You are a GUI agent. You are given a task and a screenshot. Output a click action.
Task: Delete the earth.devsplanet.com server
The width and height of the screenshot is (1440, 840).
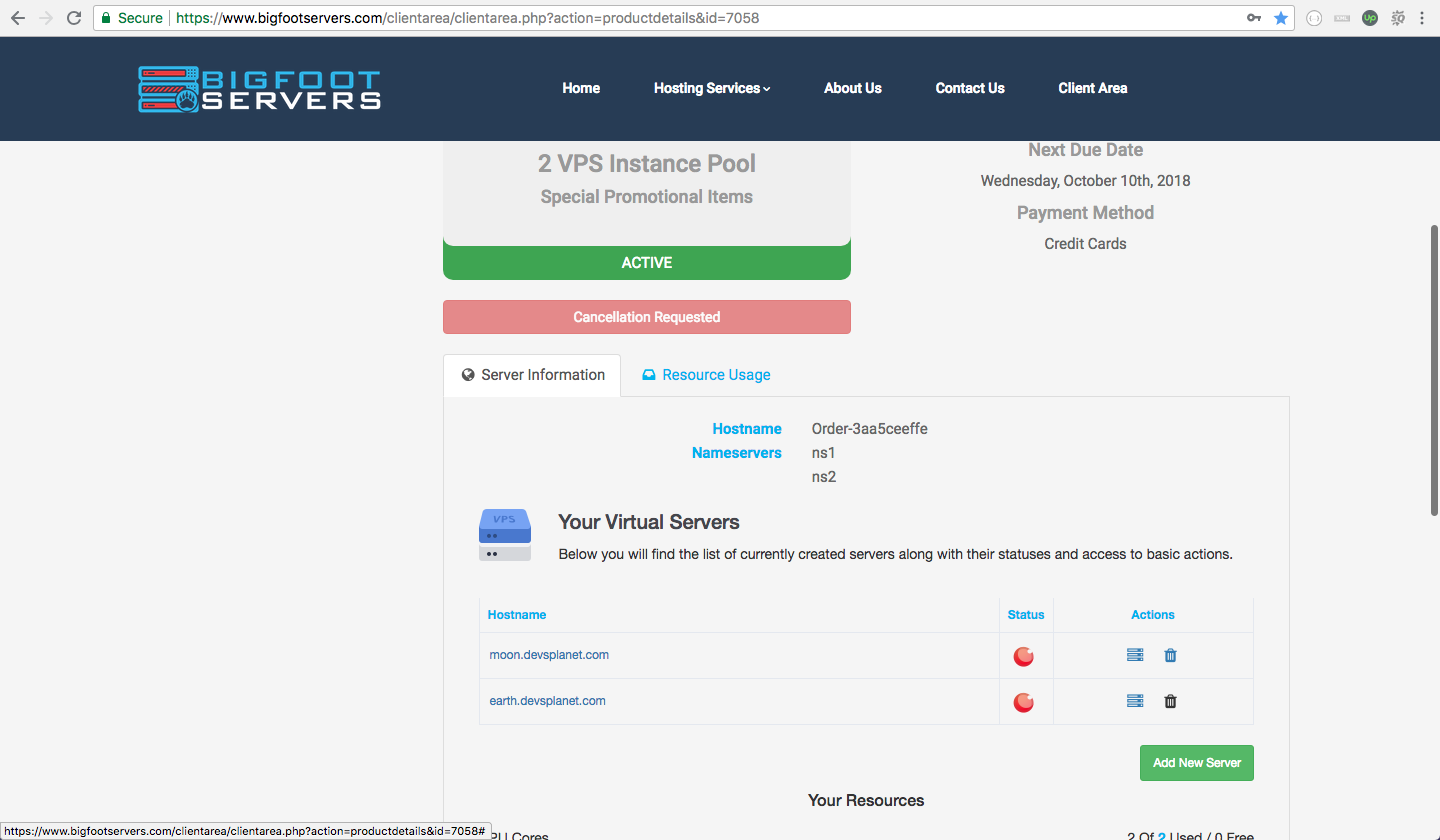(1170, 701)
